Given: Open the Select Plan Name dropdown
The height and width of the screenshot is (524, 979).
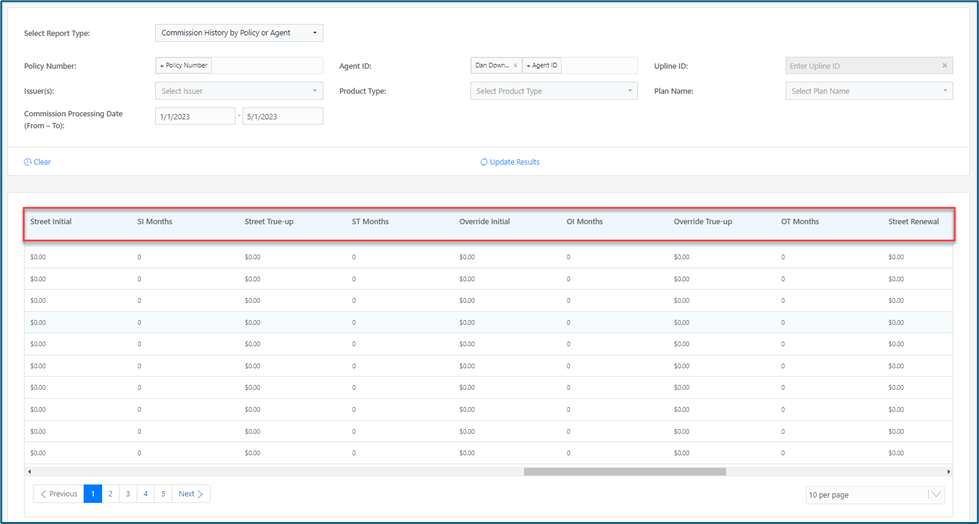Looking at the screenshot, I should [x=868, y=91].
